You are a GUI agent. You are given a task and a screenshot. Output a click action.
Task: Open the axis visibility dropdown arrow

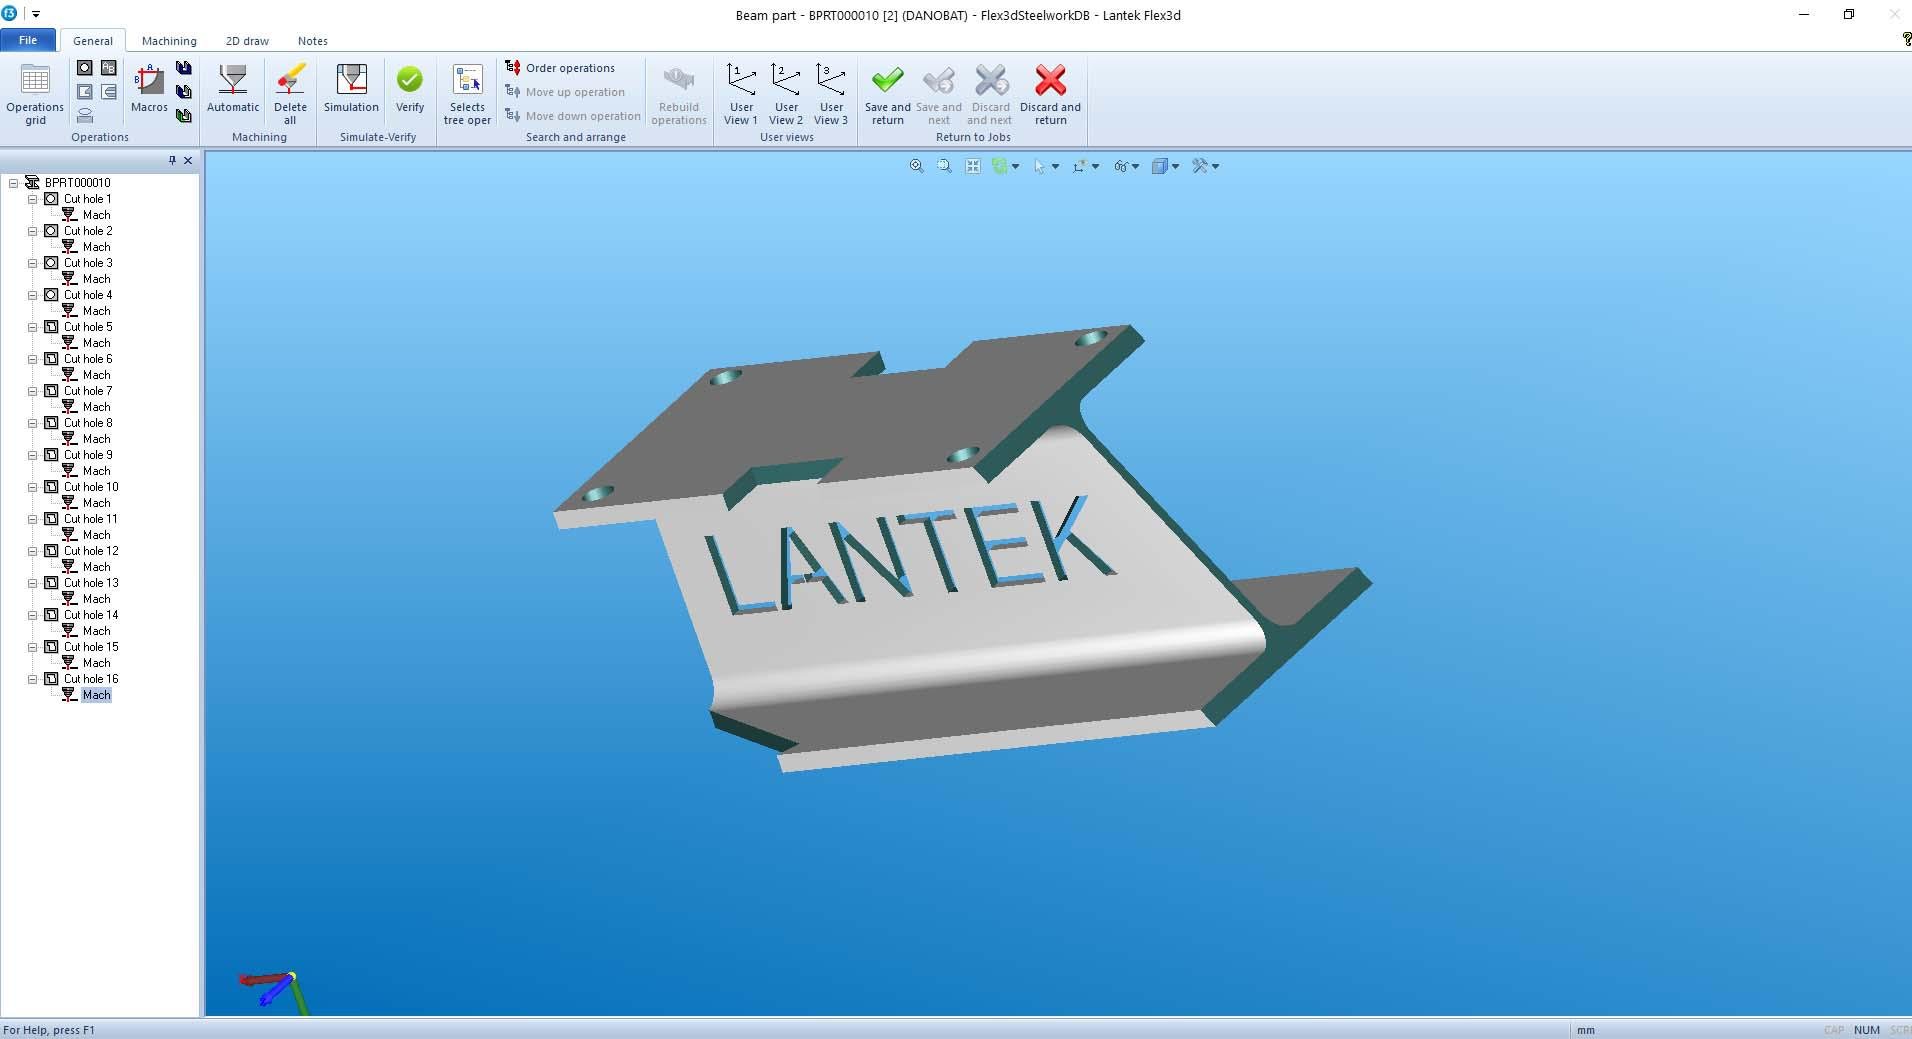[1095, 166]
